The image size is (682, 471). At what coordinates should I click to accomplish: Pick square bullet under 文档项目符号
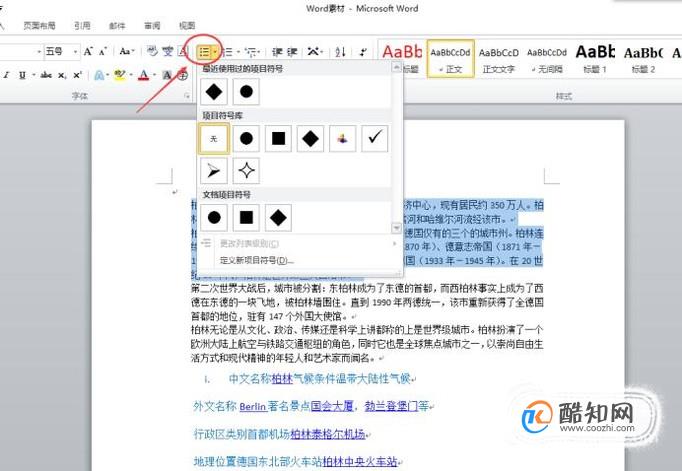[x=246, y=217]
